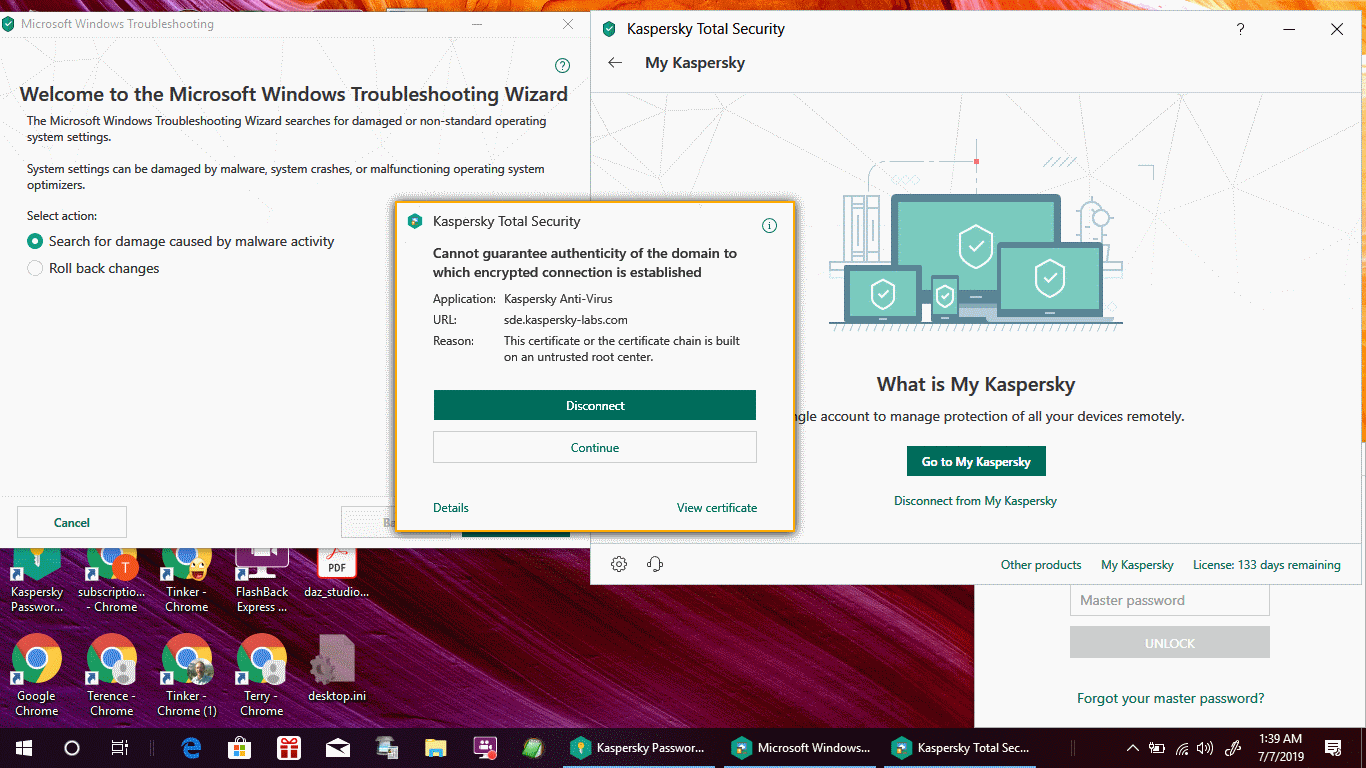Select the daz_studio PDF file on desktop
This screenshot has height=768, width=1366.
[x=337, y=575]
